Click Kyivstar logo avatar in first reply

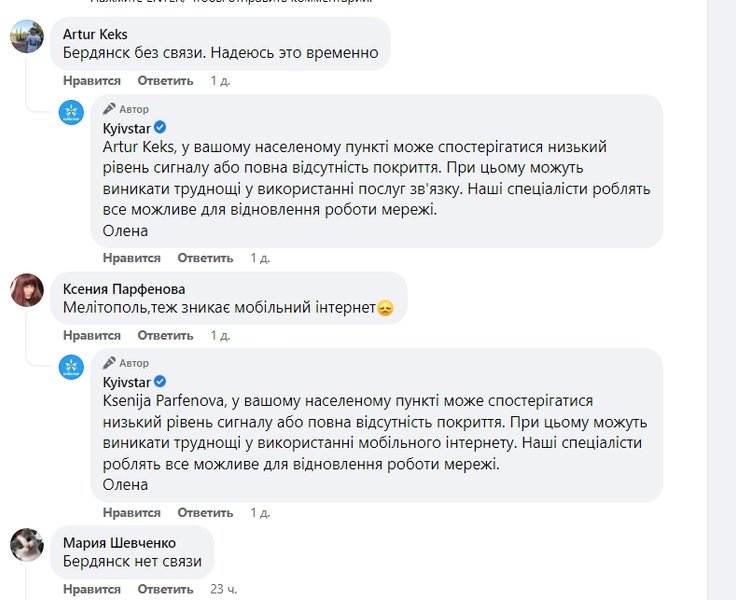(x=71, y=112)
